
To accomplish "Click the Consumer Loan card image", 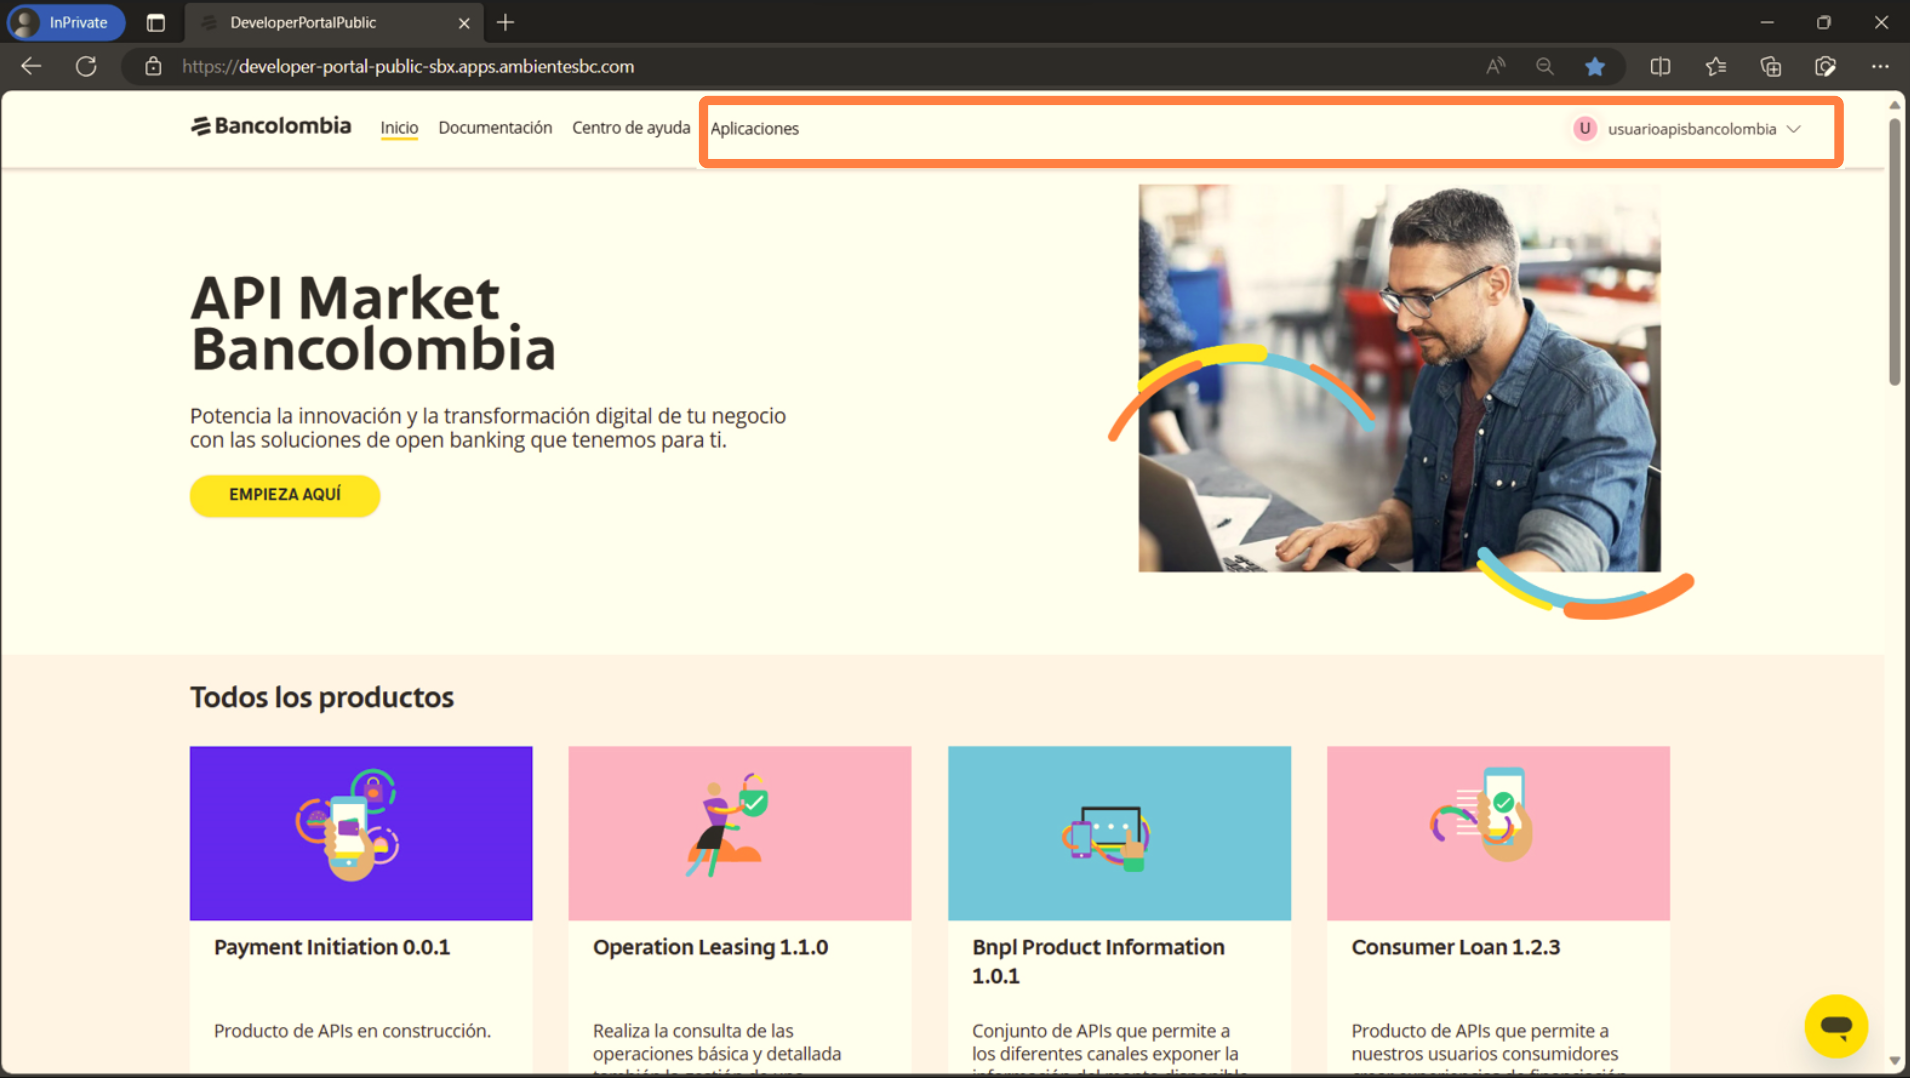I will click(x=1498, y=833).
